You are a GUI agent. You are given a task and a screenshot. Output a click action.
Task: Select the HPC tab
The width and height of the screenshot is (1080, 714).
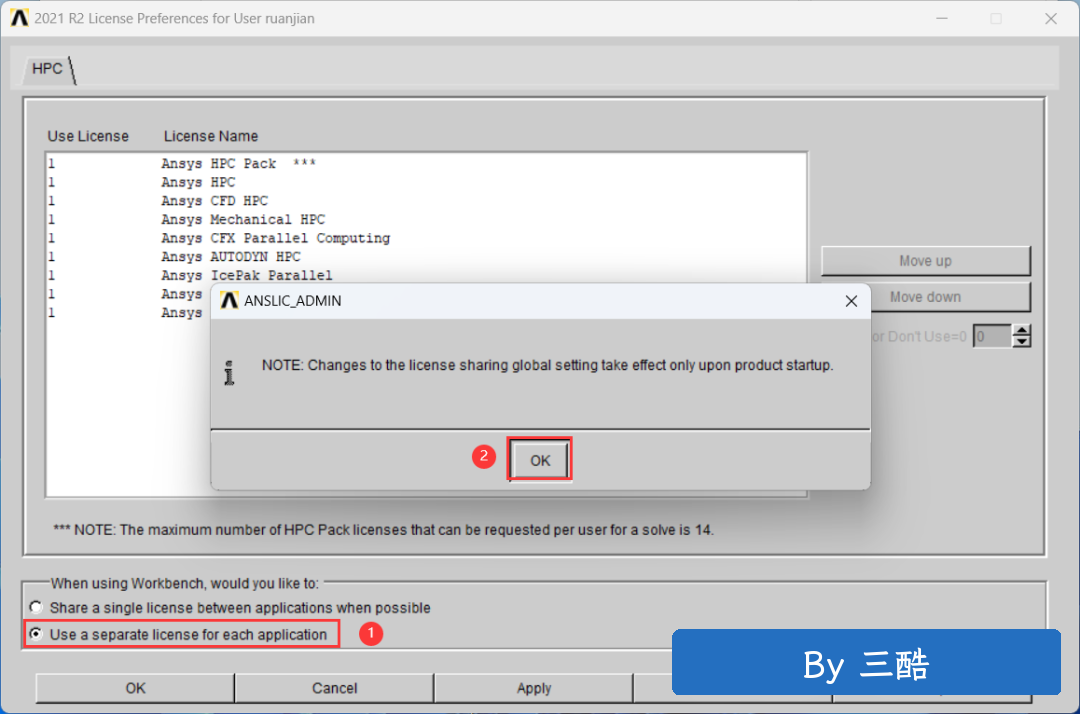(47, 69)
